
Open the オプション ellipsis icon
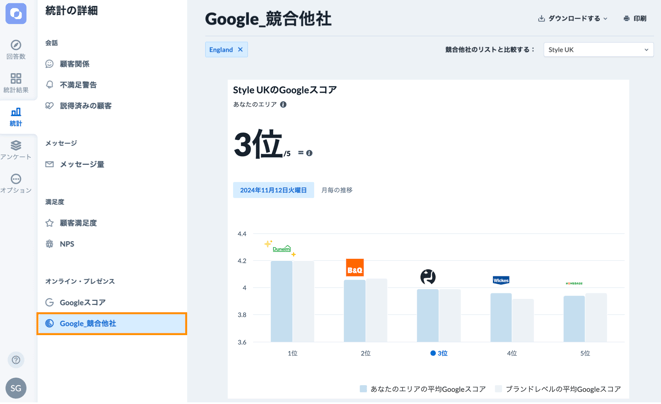[x=16, y=179]
